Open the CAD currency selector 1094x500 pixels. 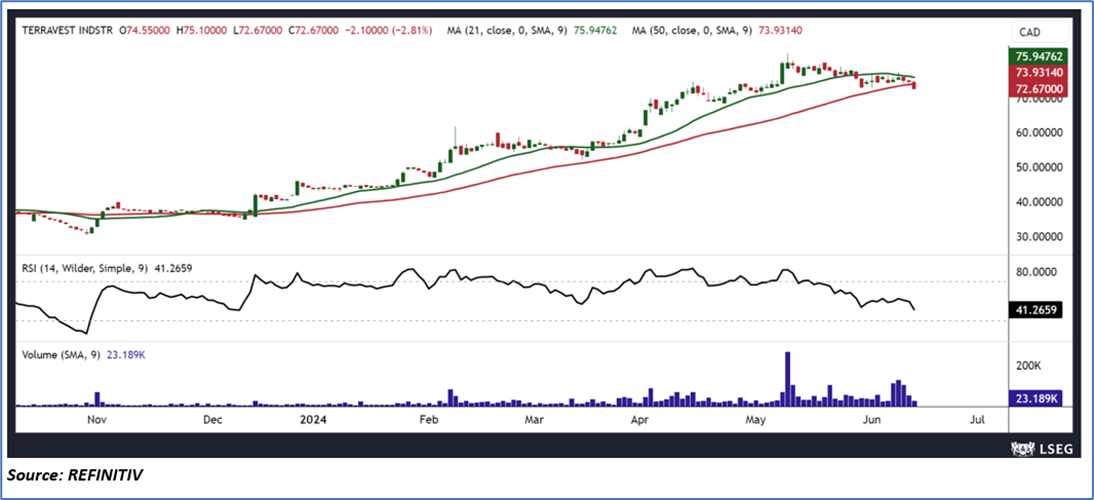[x=1040, y=31]
